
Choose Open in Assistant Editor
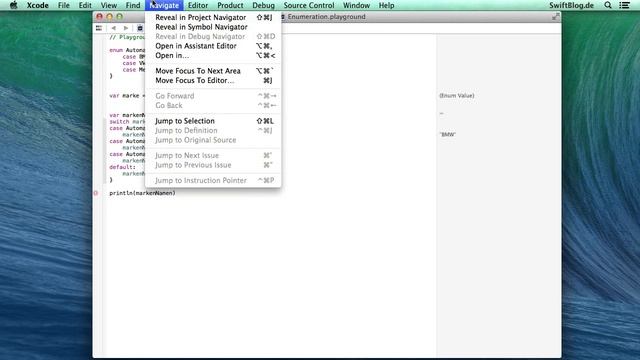[213, 46]
